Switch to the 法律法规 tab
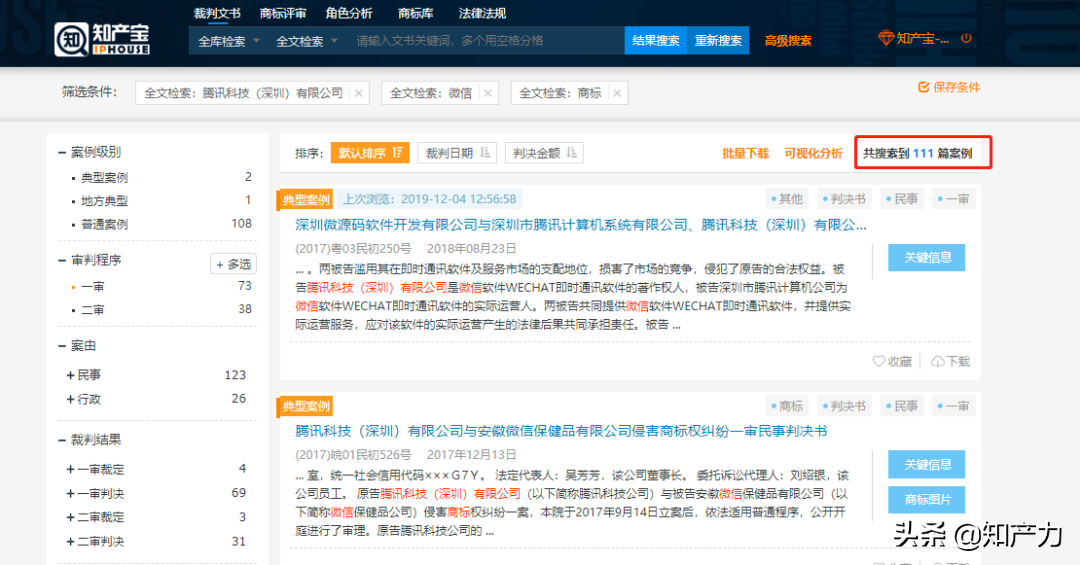This screenshot has width=1080, height=565. point(482,13)
